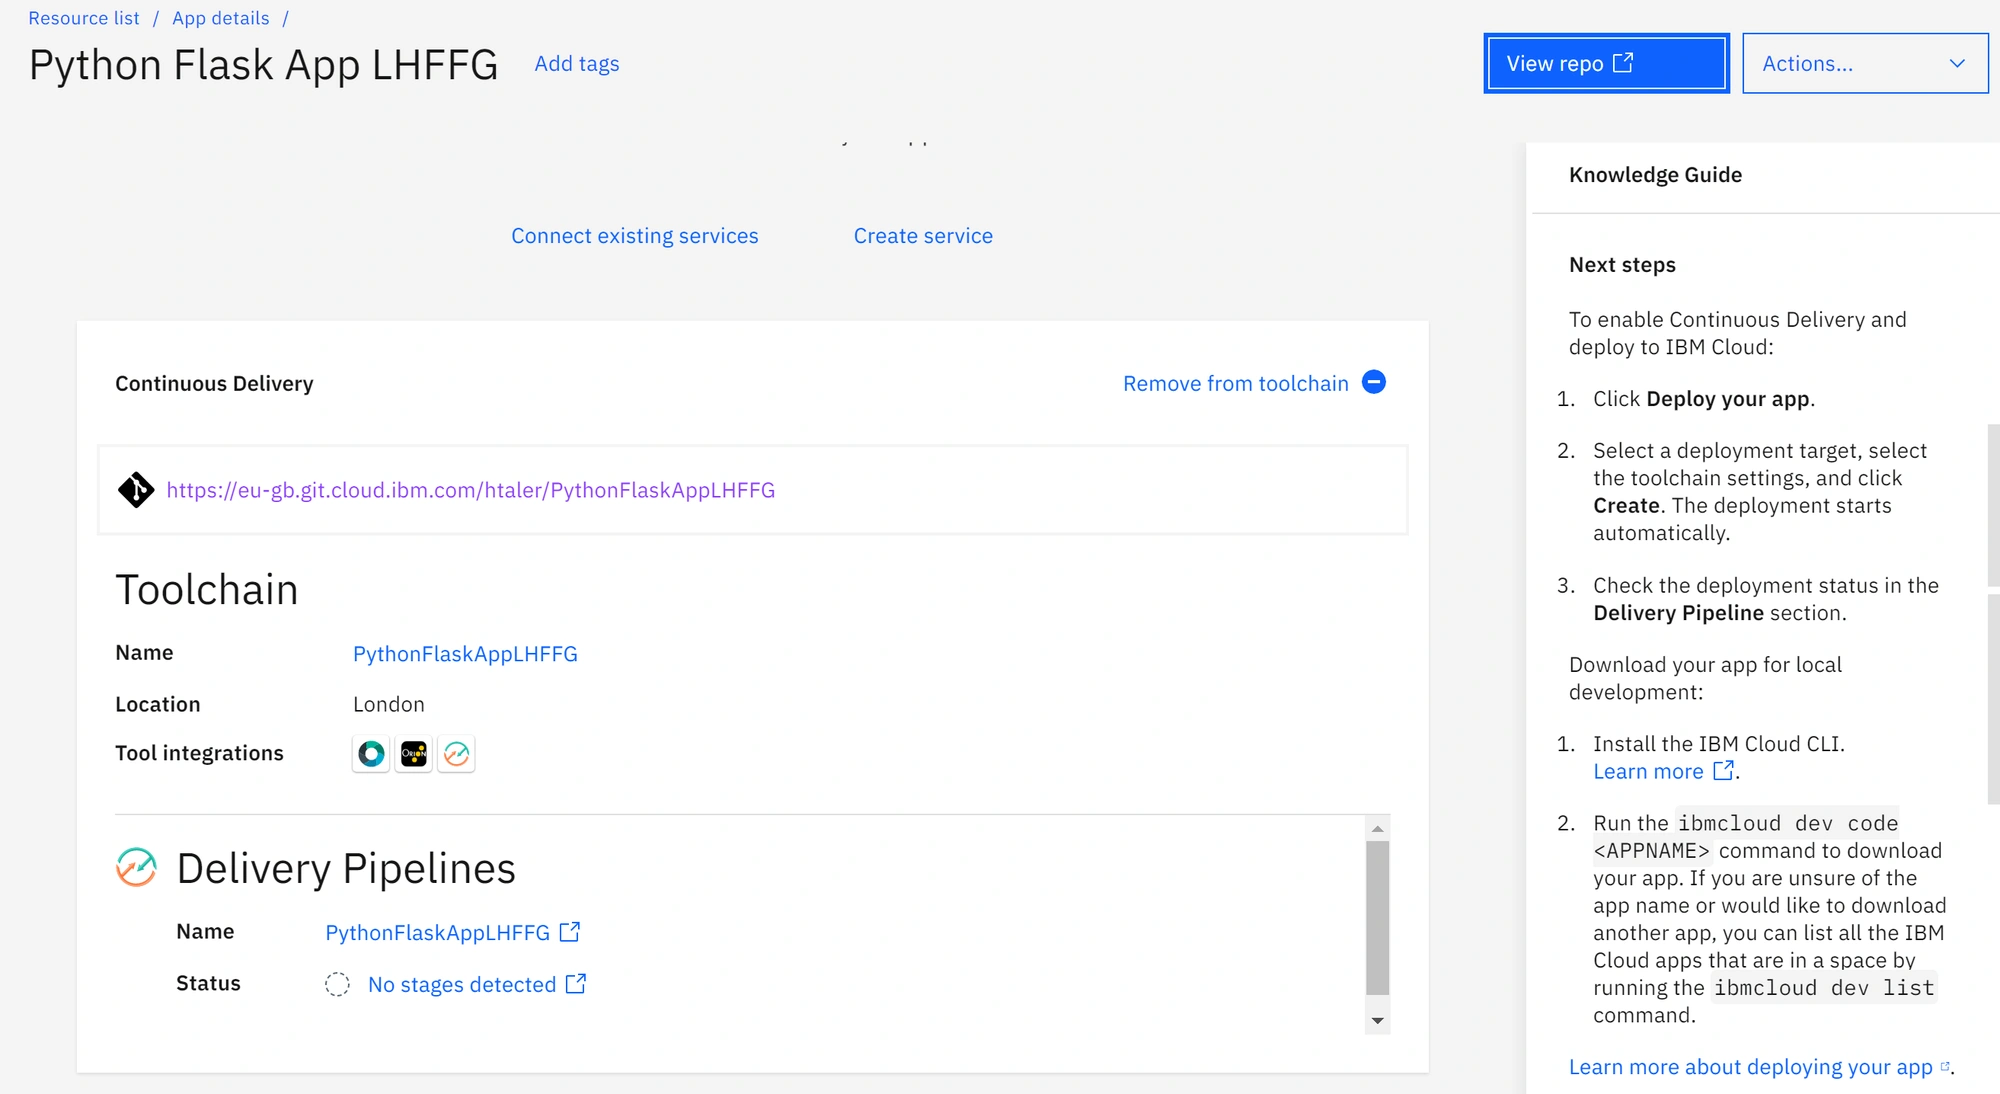Open the Actions dropdown menu

coord(1865,63)
